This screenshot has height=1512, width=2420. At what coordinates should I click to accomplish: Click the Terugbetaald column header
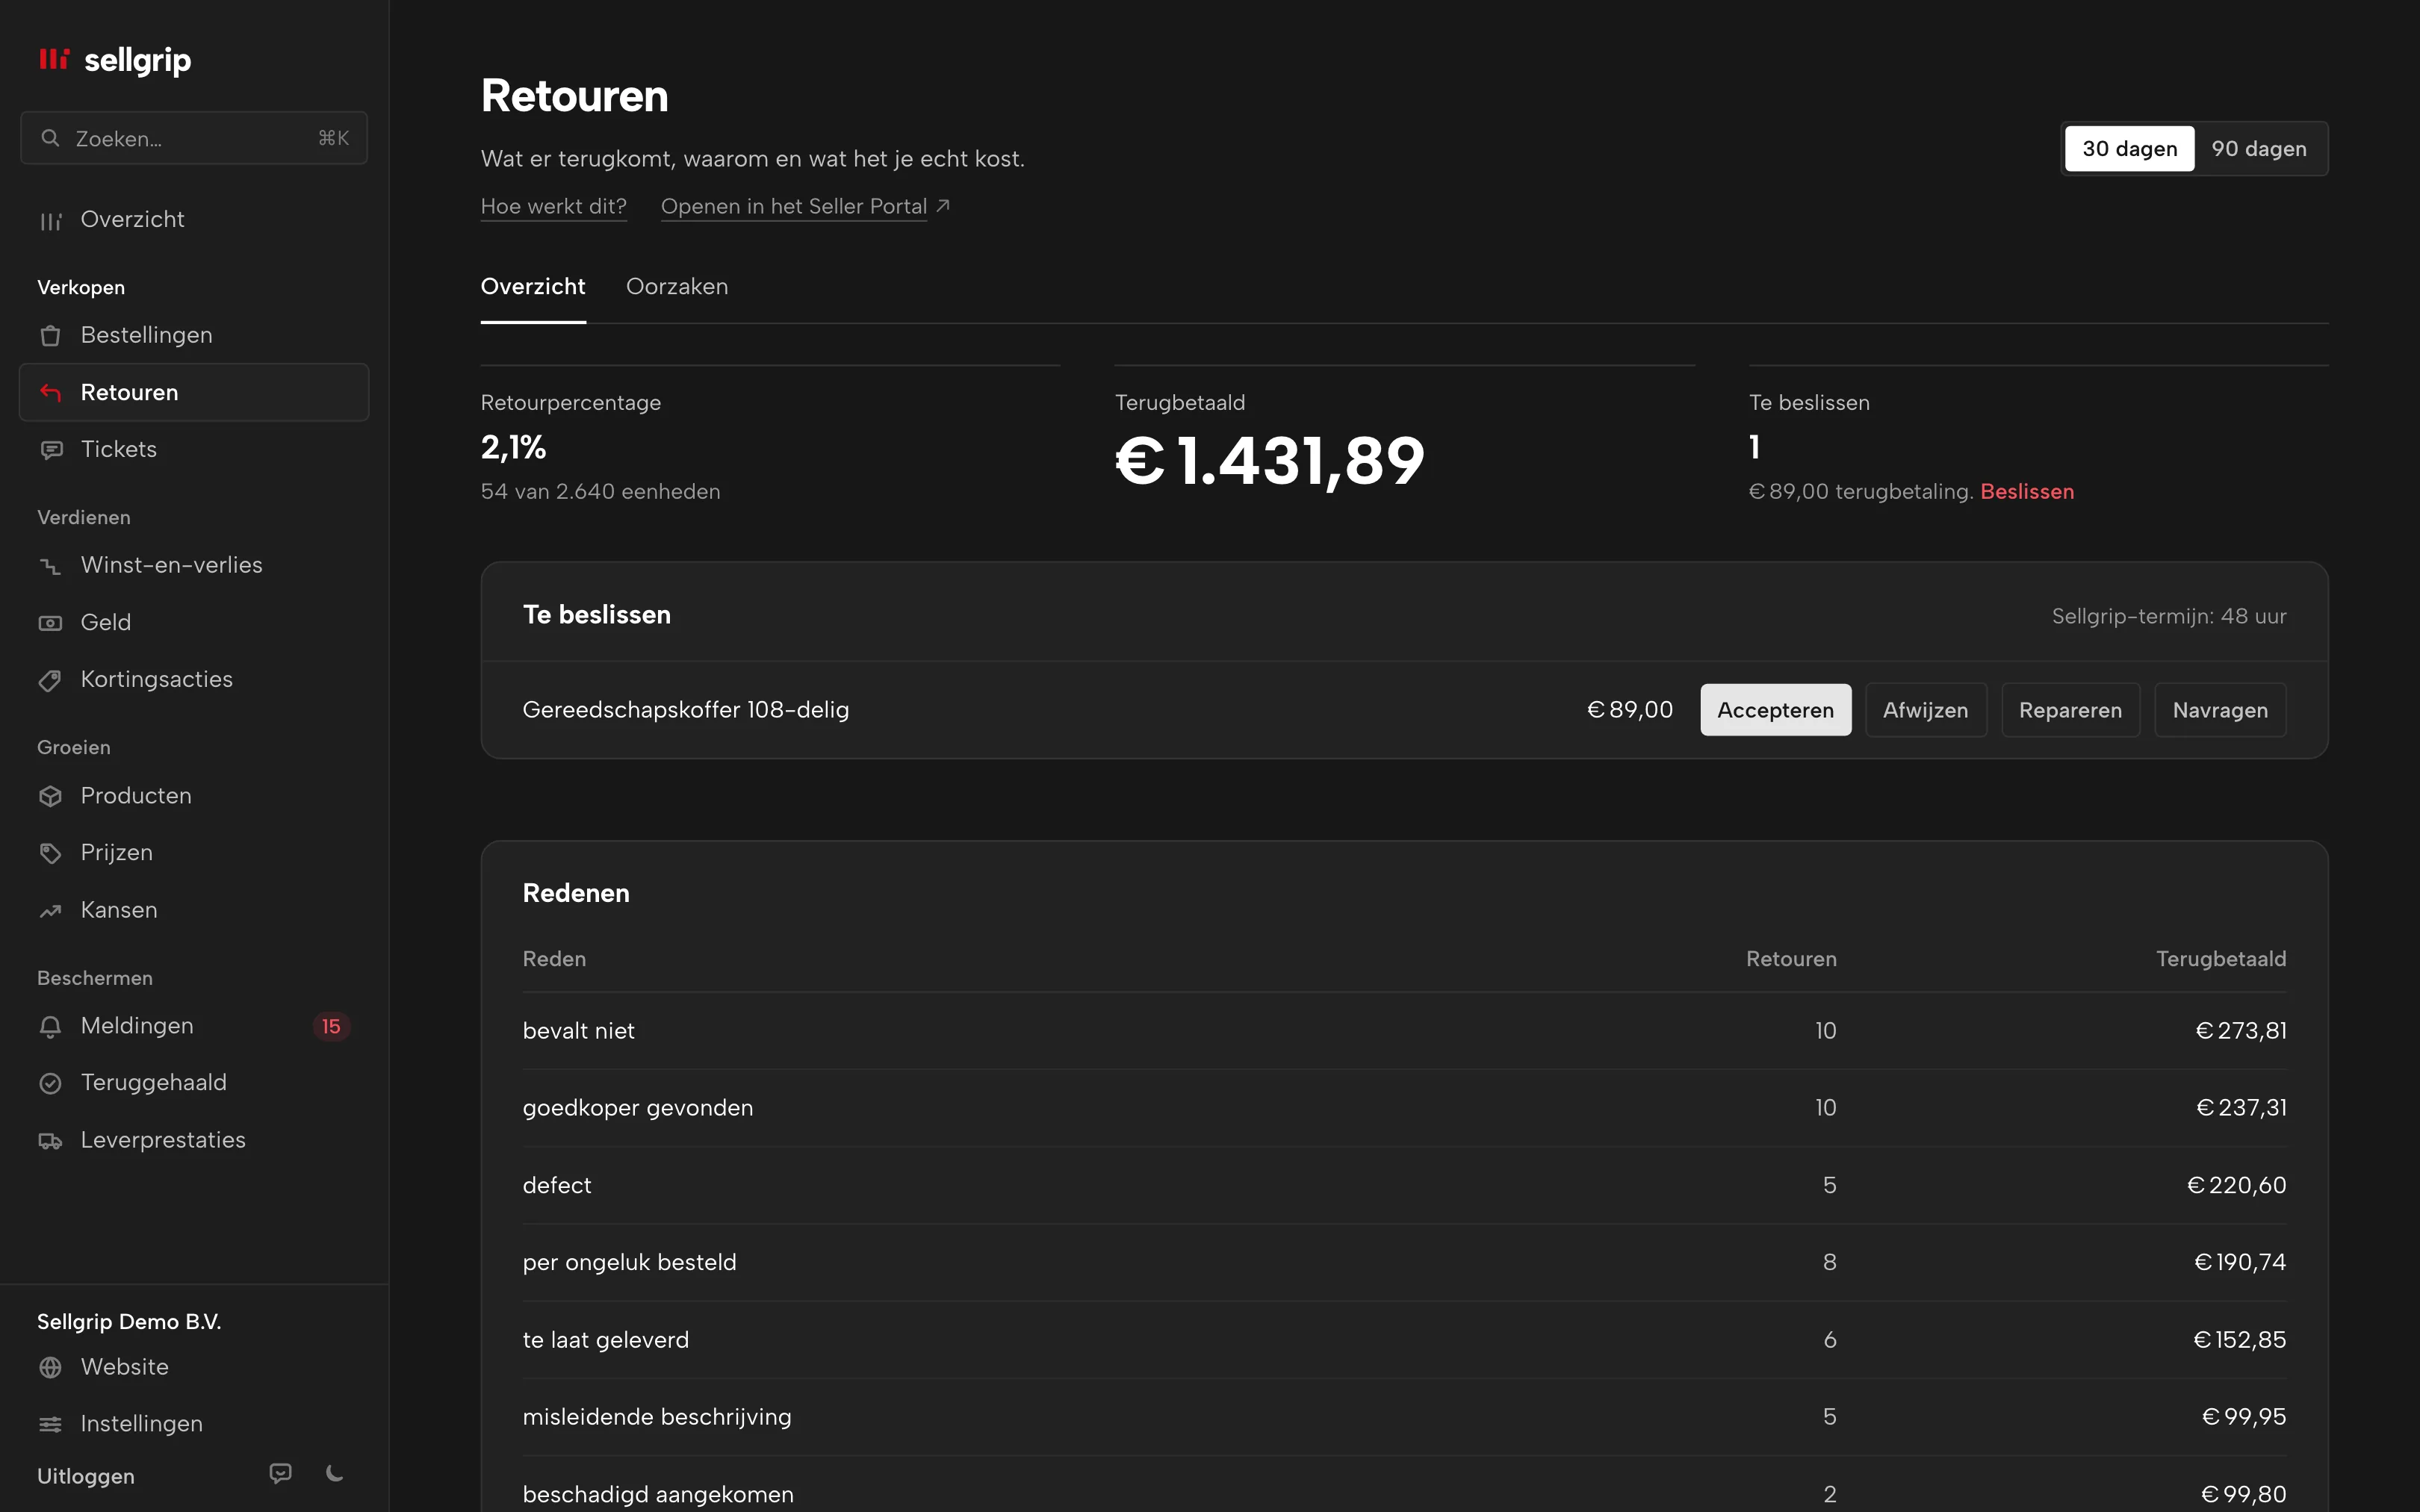[x=2221, y=959]
